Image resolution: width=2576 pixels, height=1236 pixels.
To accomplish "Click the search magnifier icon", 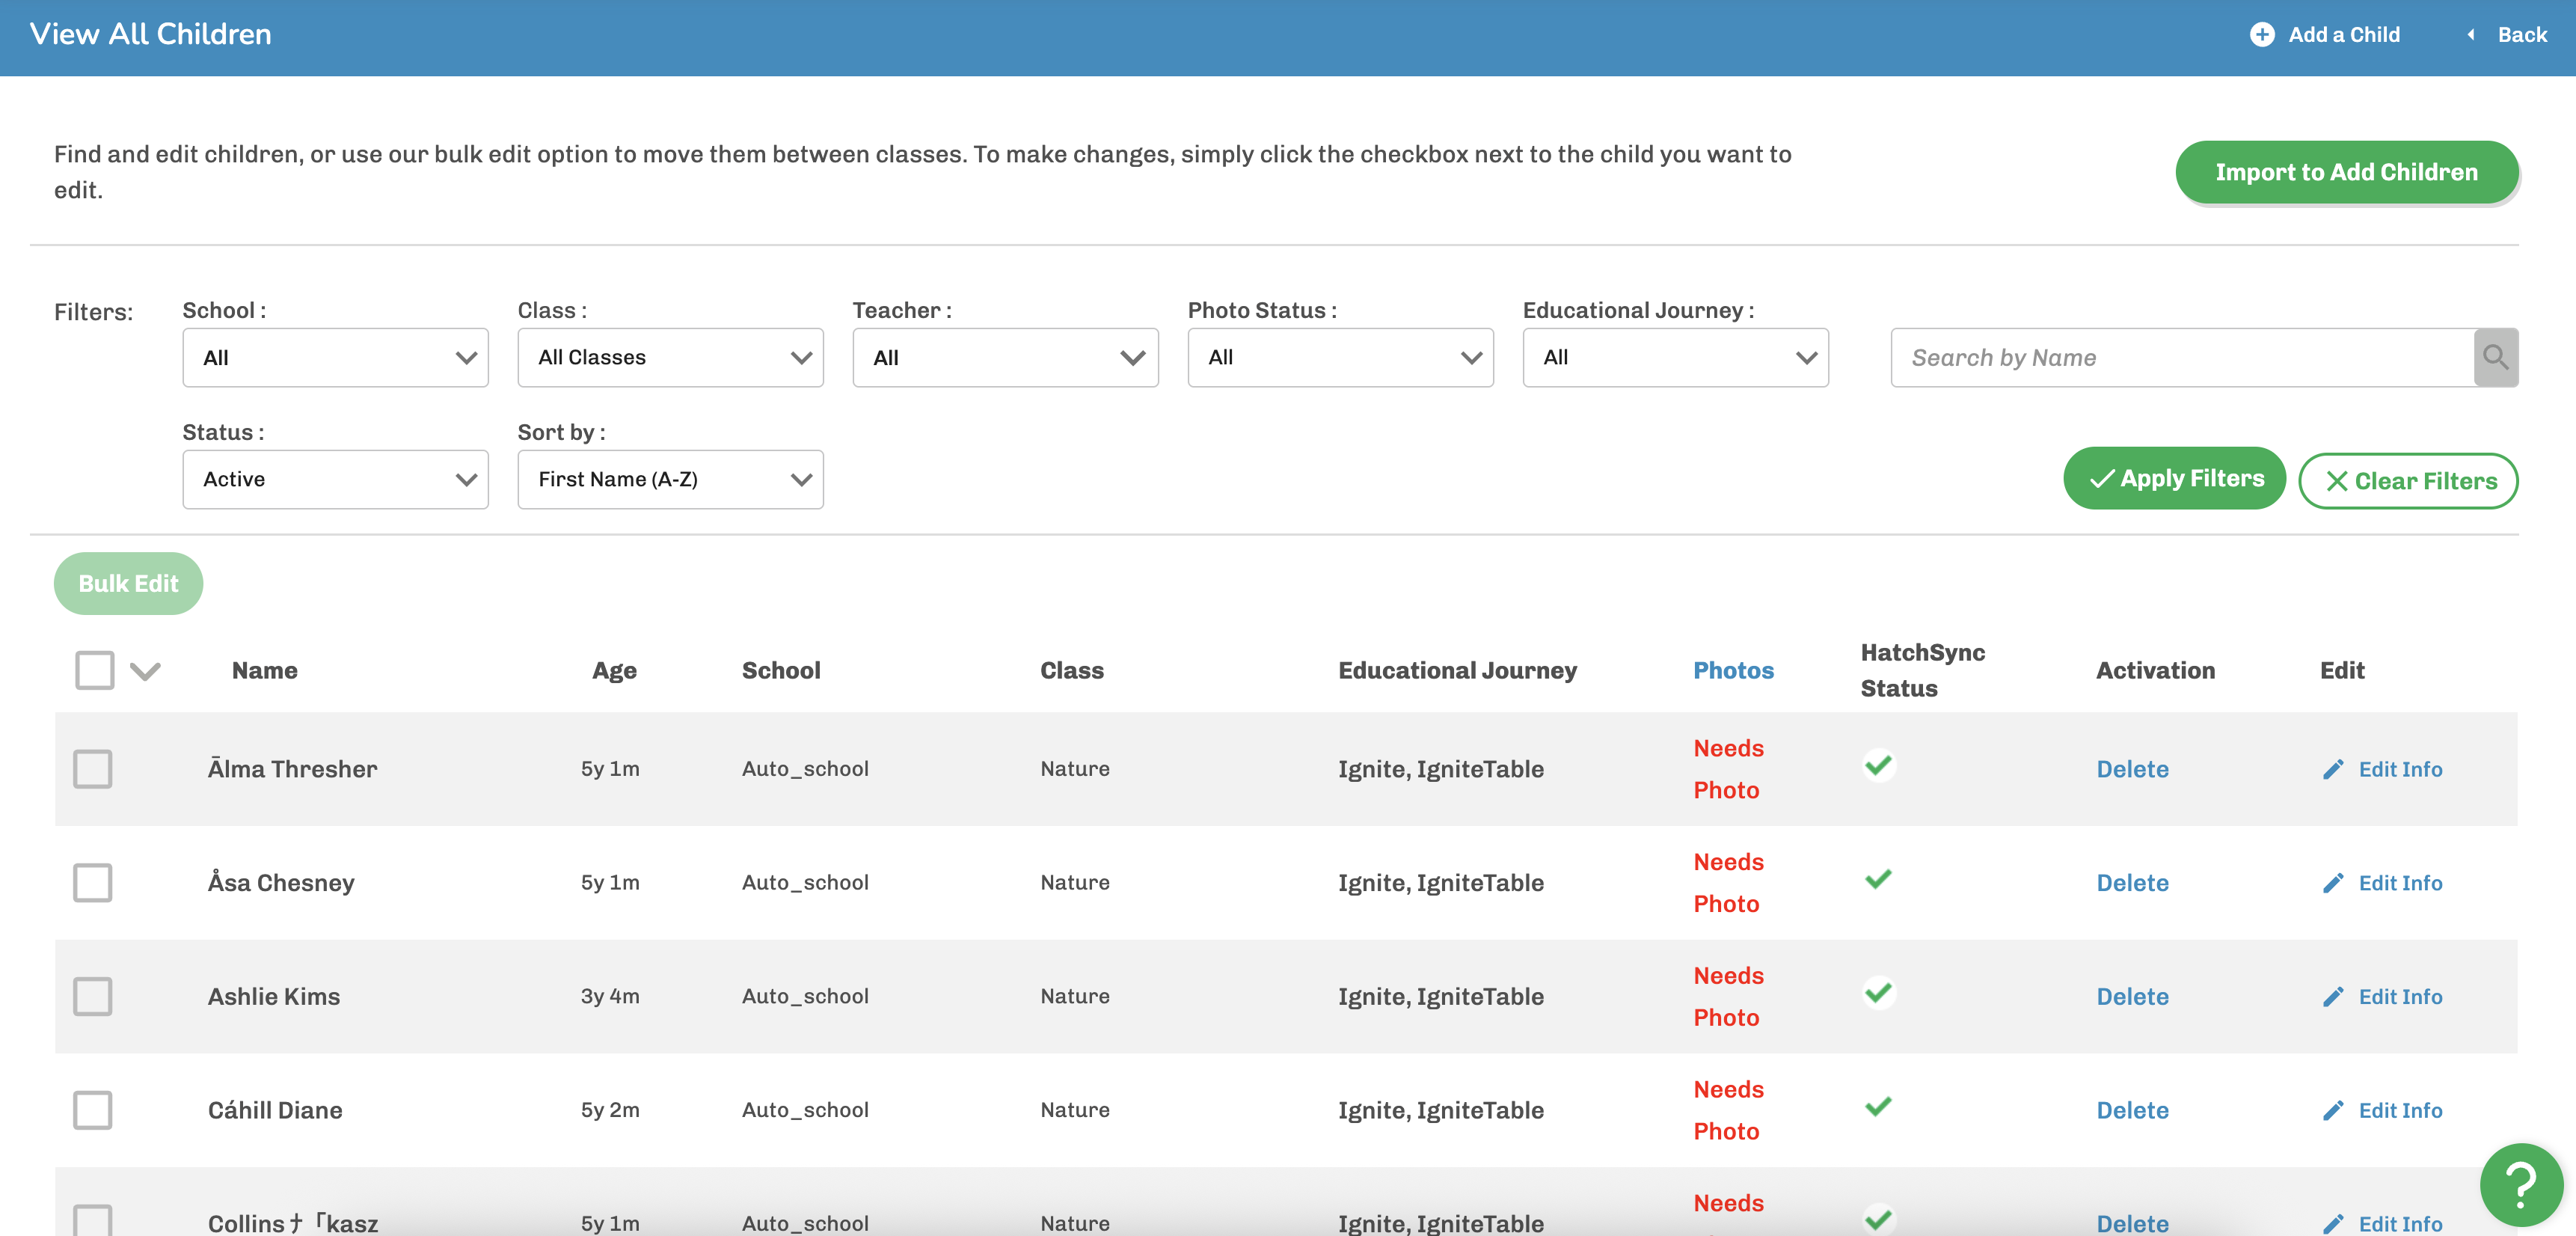I will (2495, 357).
